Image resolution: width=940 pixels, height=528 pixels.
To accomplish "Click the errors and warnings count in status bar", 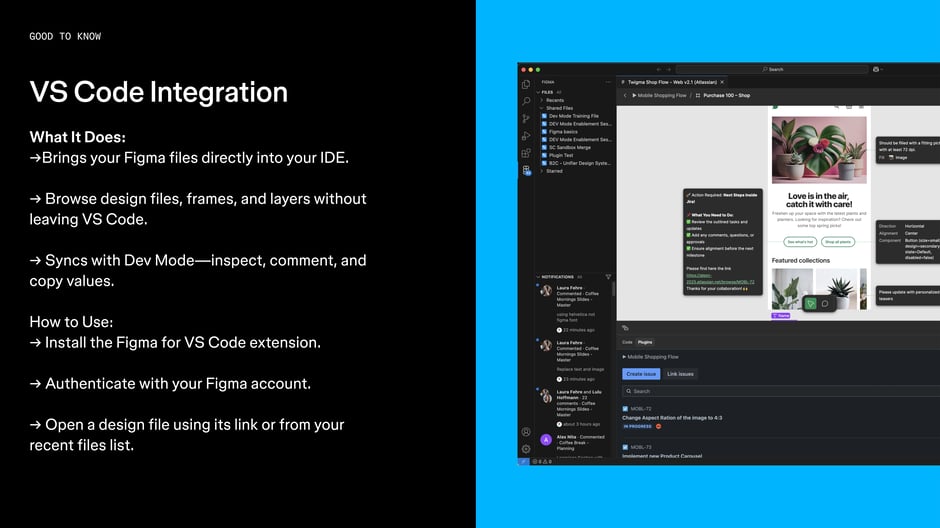I will click(542, 461).
